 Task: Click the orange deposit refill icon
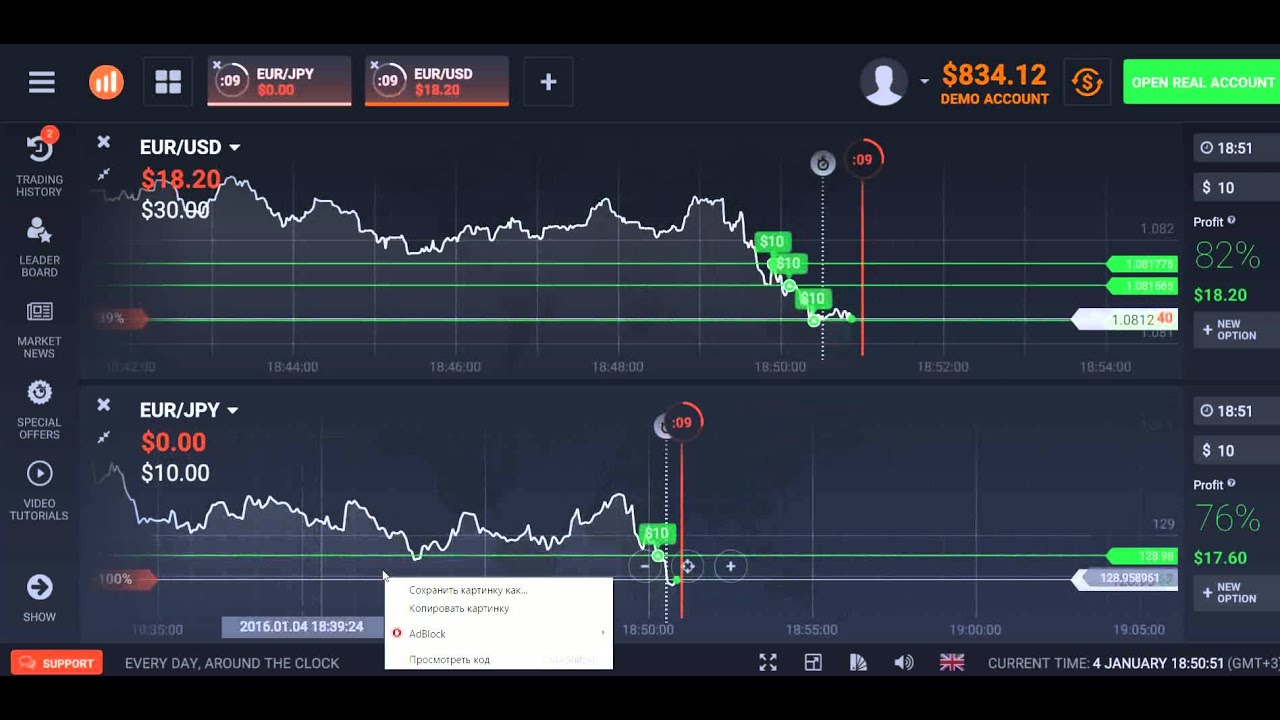1087,82
